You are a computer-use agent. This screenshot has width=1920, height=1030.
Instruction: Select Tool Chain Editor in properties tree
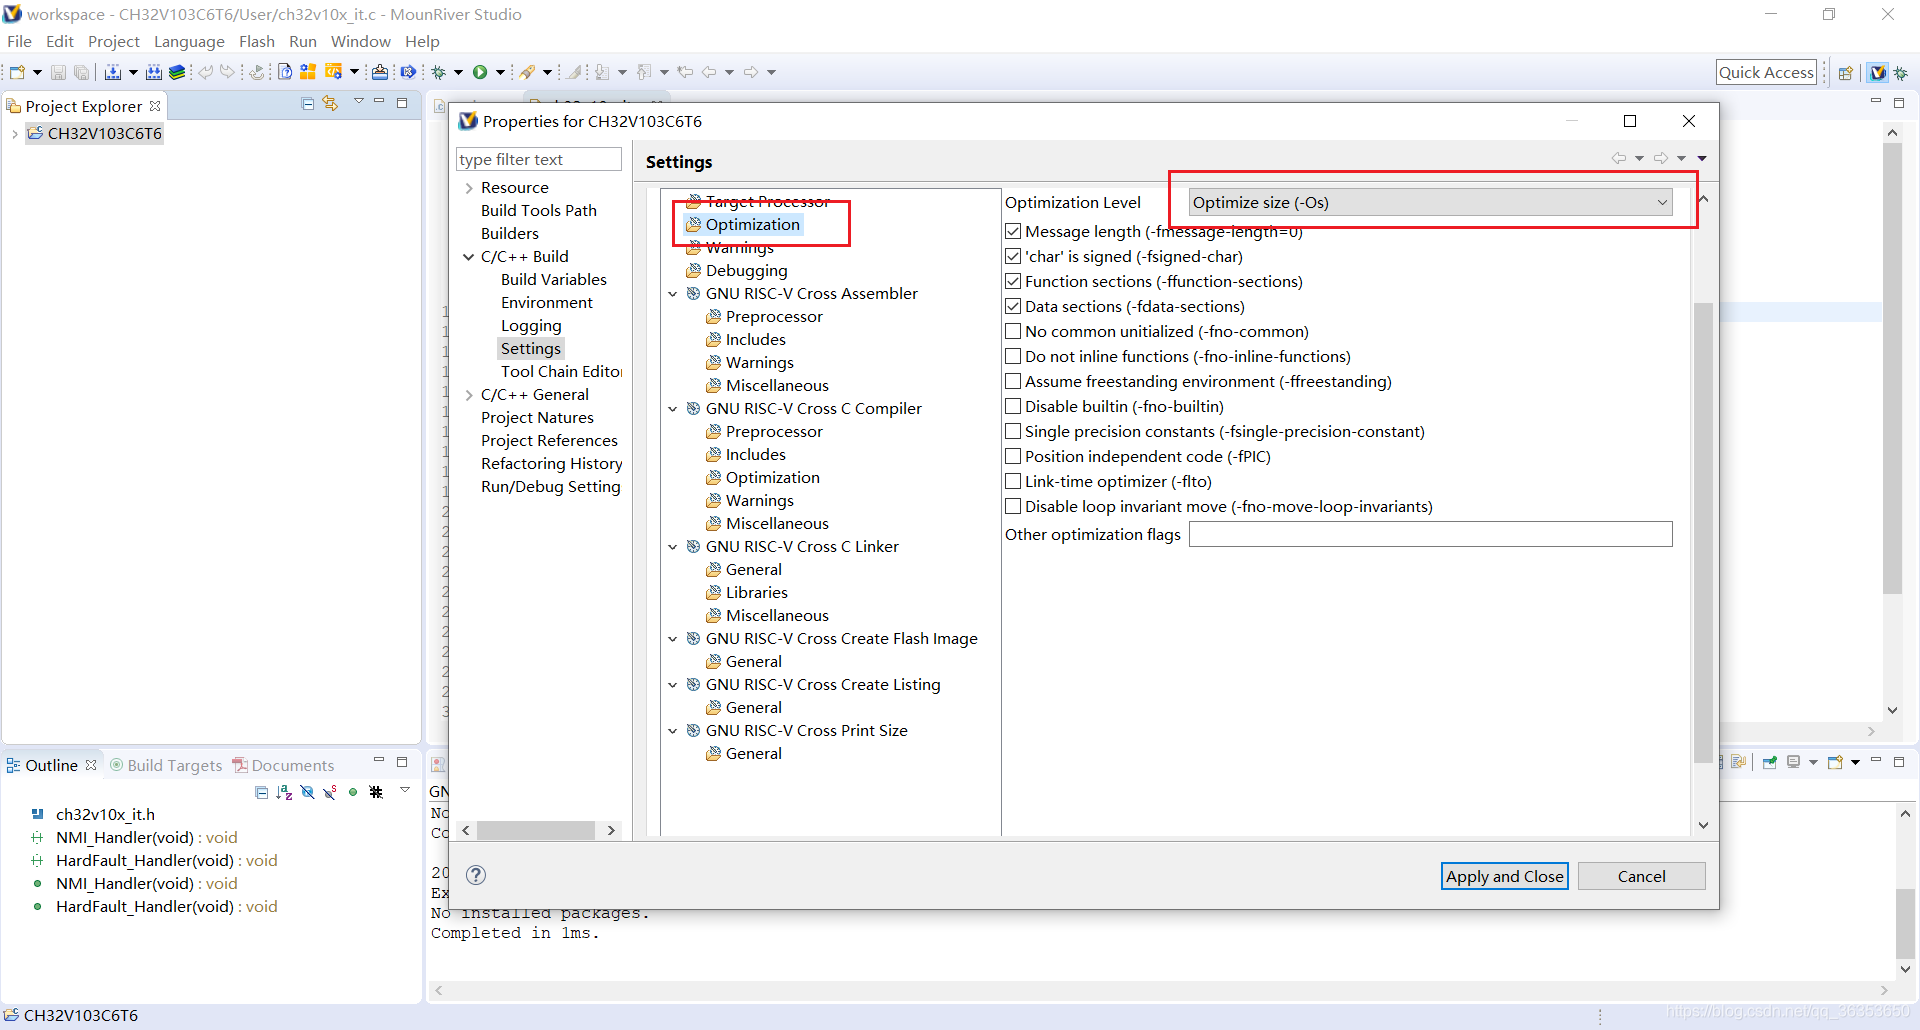561,372
